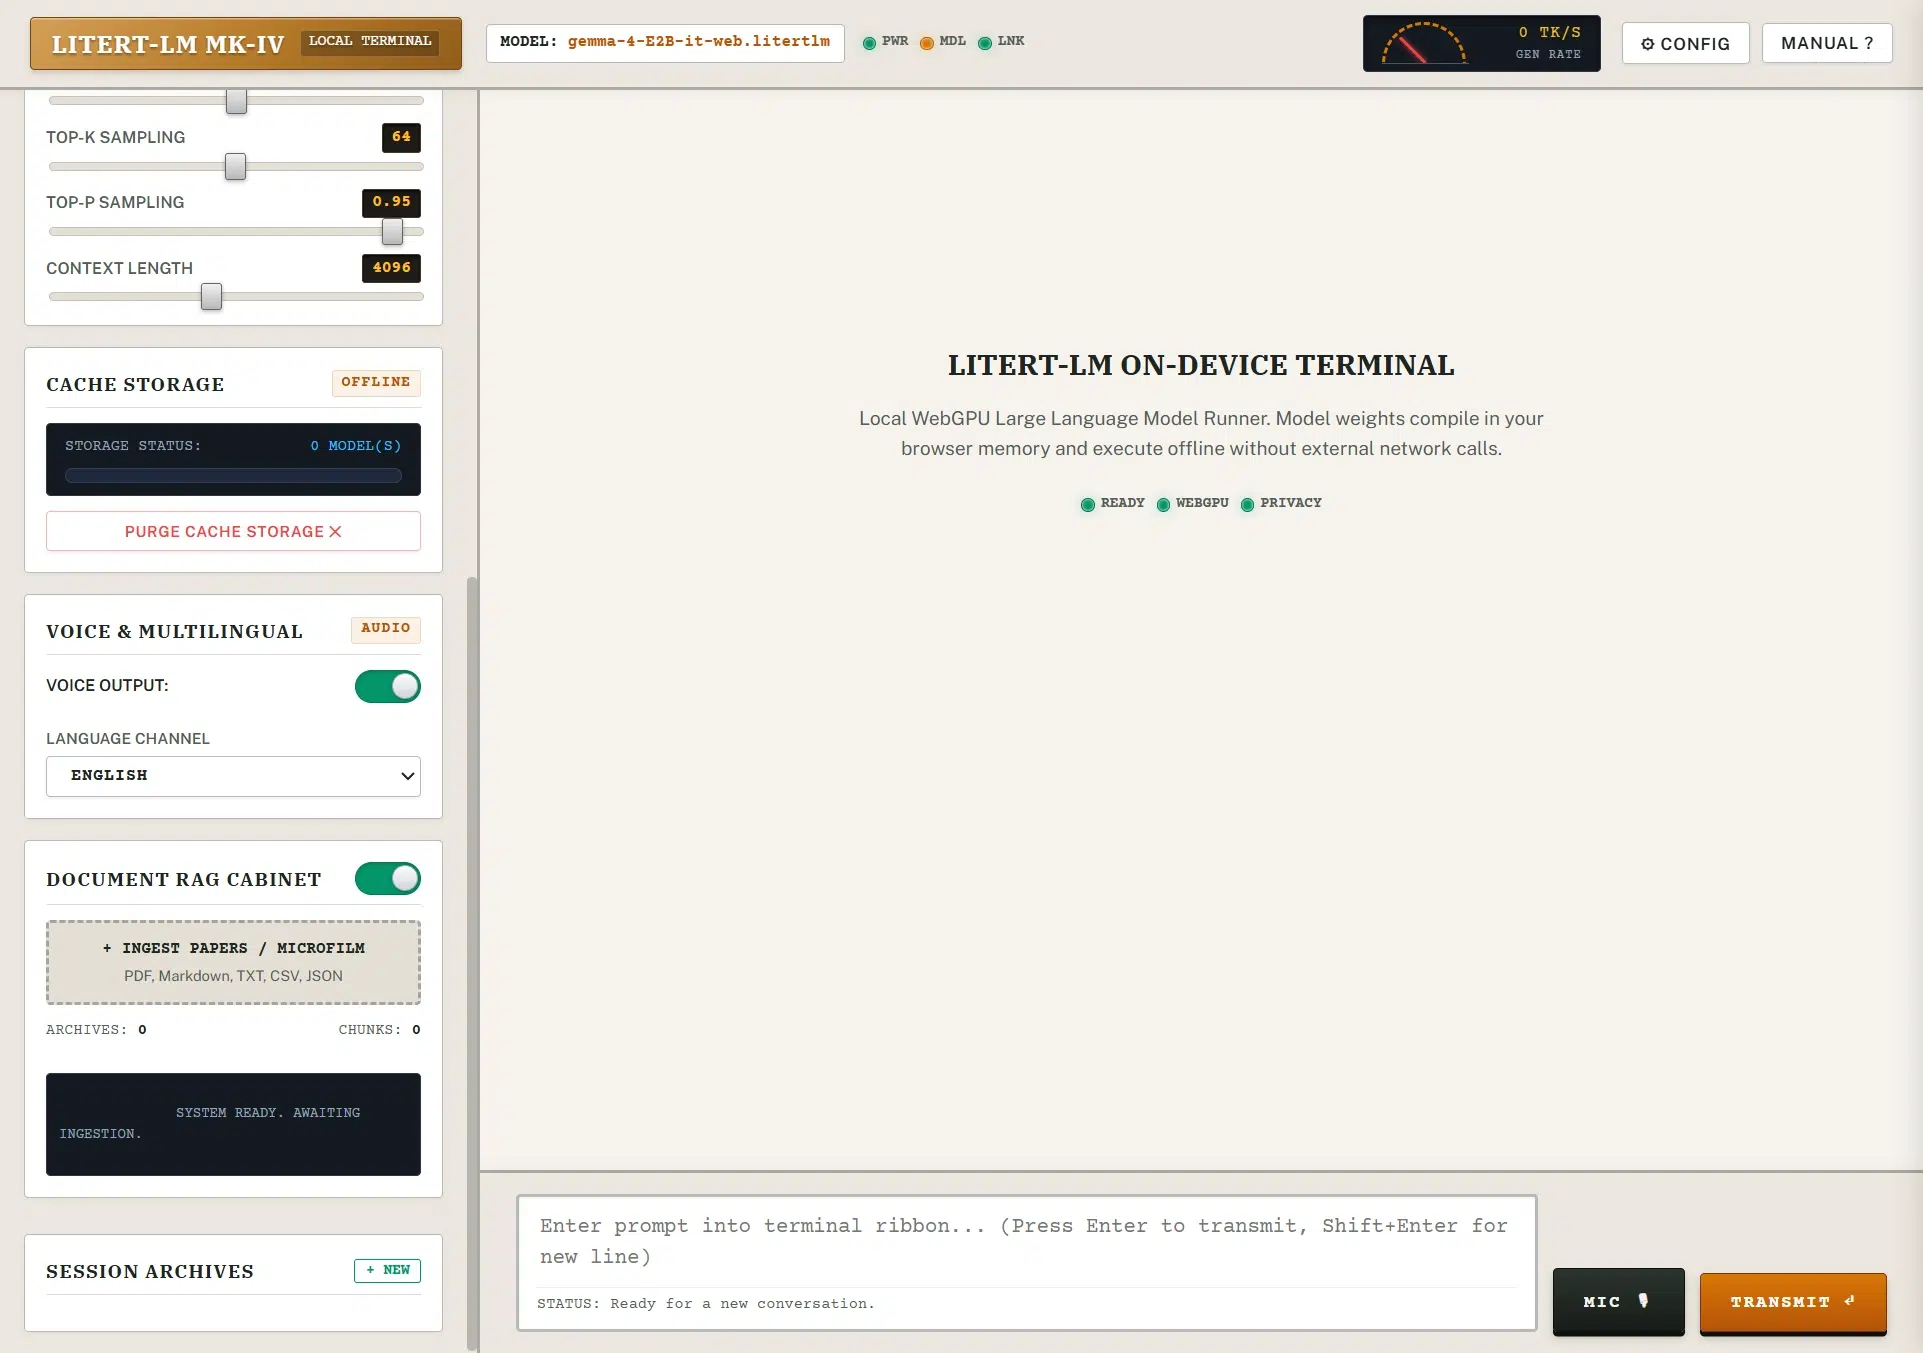This screenshot has height=1353, width=1923.
Task: Click the cache storage progress bar
Action: click(233, 476)
